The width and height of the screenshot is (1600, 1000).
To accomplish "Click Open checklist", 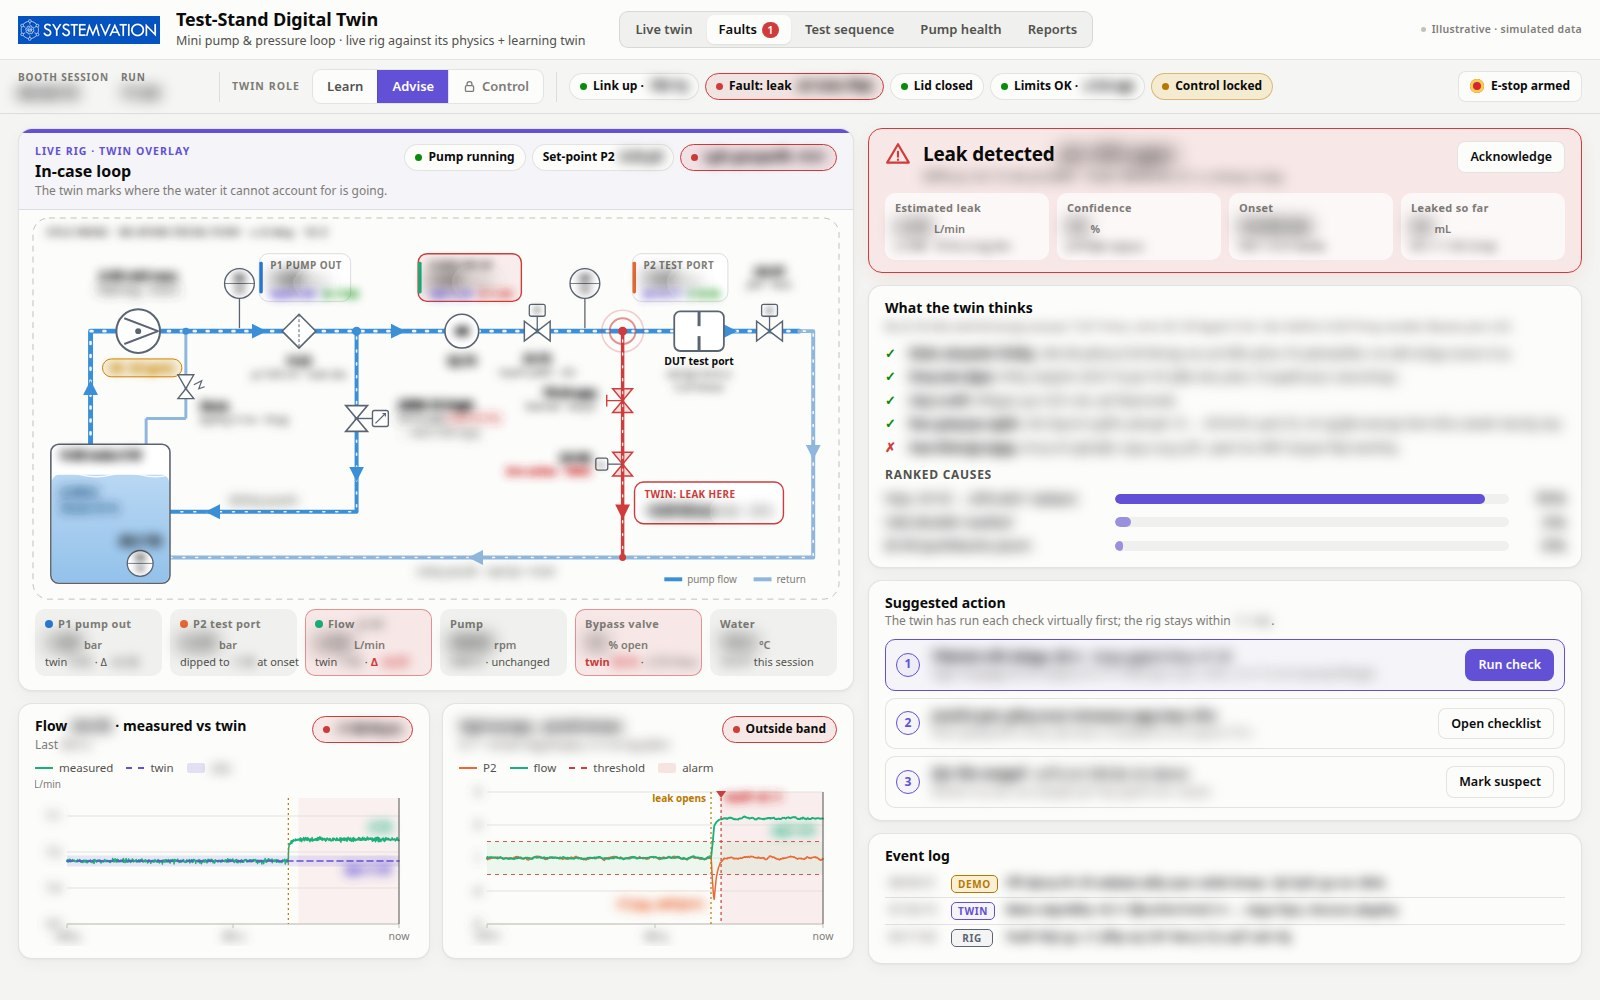I will pyautogui.click(x=1495, y=724).
